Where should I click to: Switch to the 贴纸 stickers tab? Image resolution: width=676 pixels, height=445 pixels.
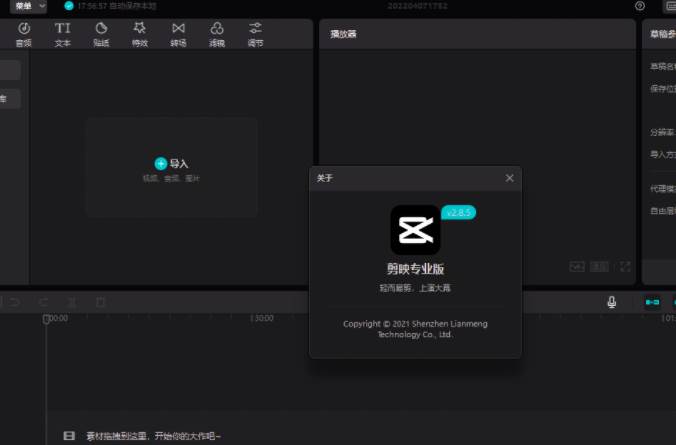click(101, 34)
